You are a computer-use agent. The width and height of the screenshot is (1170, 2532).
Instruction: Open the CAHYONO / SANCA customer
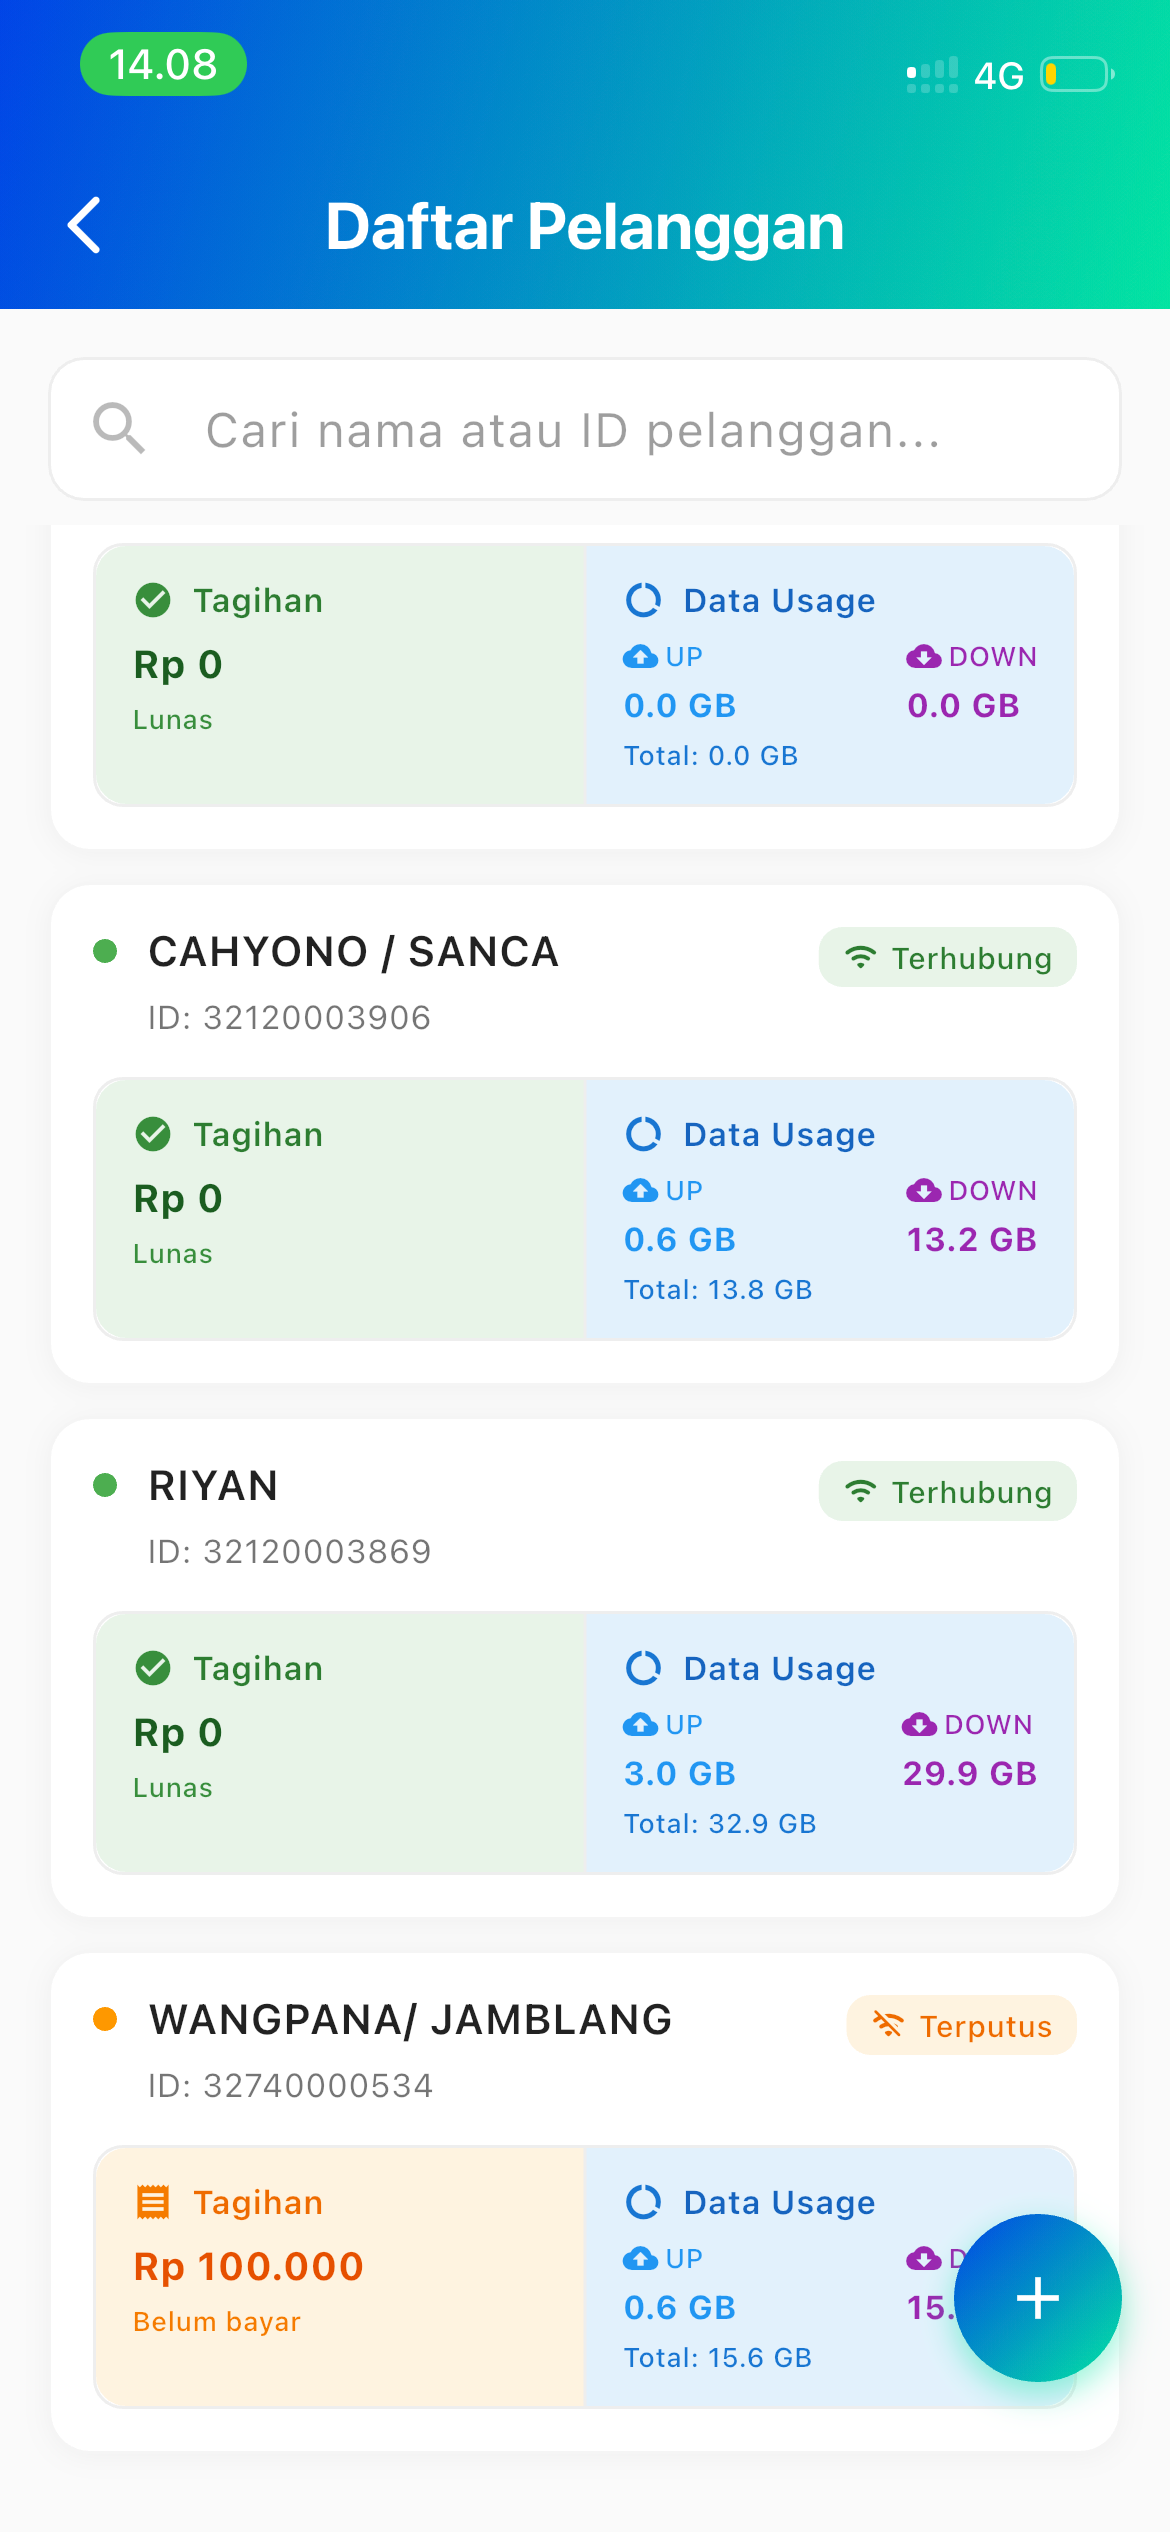pos(353,952)
